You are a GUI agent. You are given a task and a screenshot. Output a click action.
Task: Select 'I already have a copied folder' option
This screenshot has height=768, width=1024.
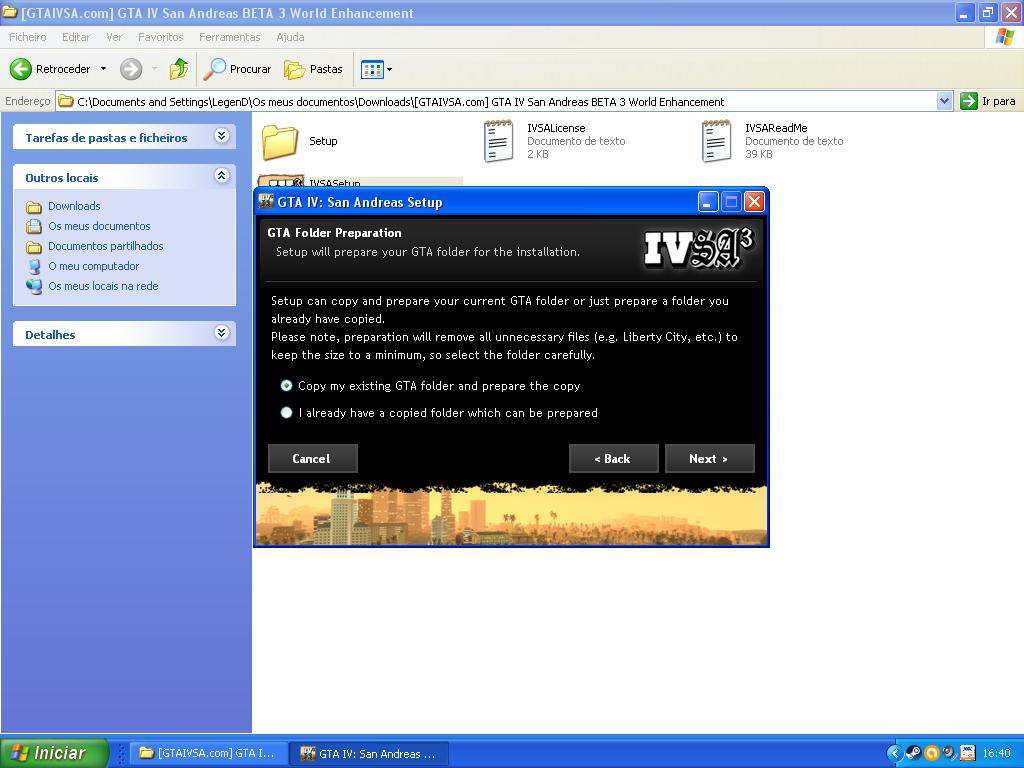click(286, 413)
